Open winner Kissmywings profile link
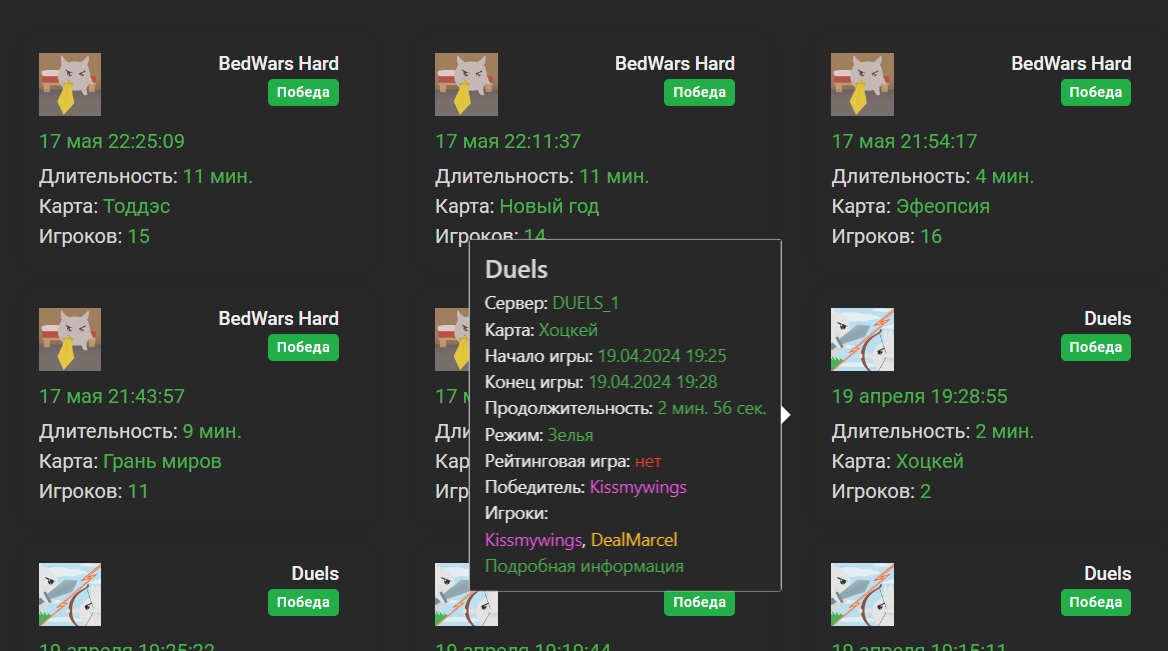1168x651 pixels. coord(638,487)
